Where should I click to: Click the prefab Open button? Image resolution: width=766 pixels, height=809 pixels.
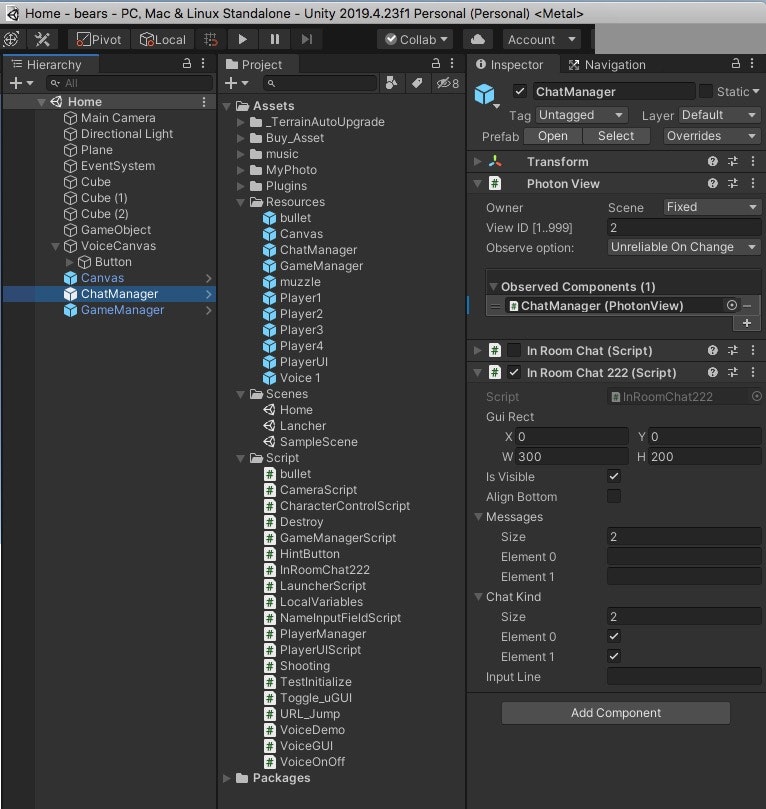[x=552, y=136]
